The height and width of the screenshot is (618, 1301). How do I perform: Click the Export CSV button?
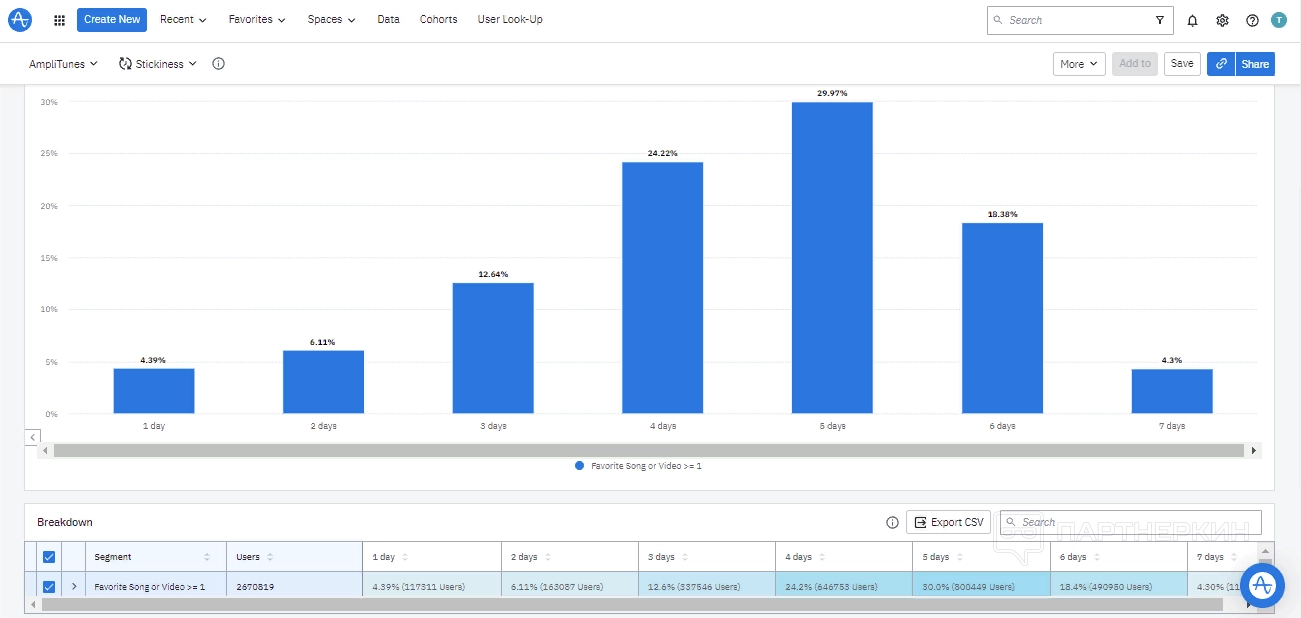948,522
